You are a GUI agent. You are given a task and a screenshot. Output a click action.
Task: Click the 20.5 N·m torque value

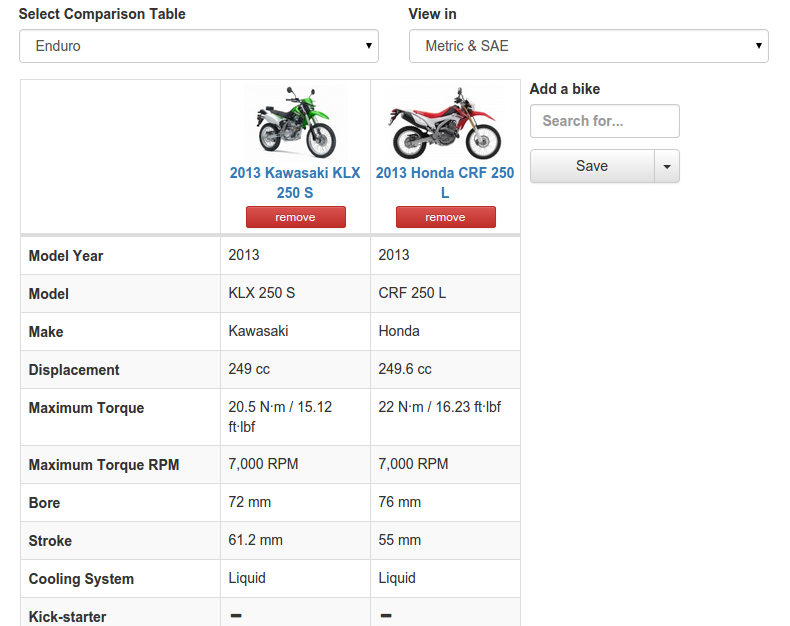(x=280, y=417)
